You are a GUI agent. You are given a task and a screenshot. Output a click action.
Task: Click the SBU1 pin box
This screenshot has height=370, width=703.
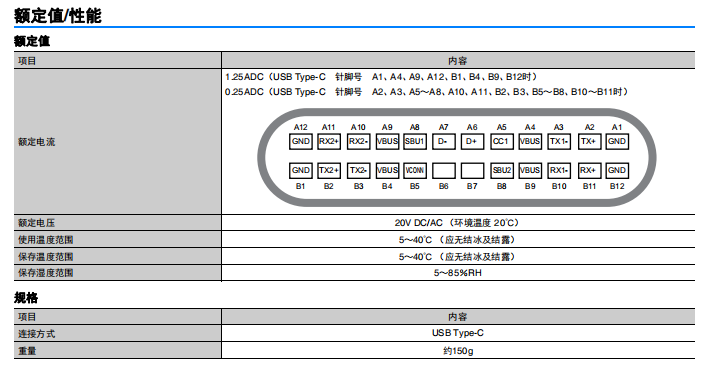click(x=415, y=141)
